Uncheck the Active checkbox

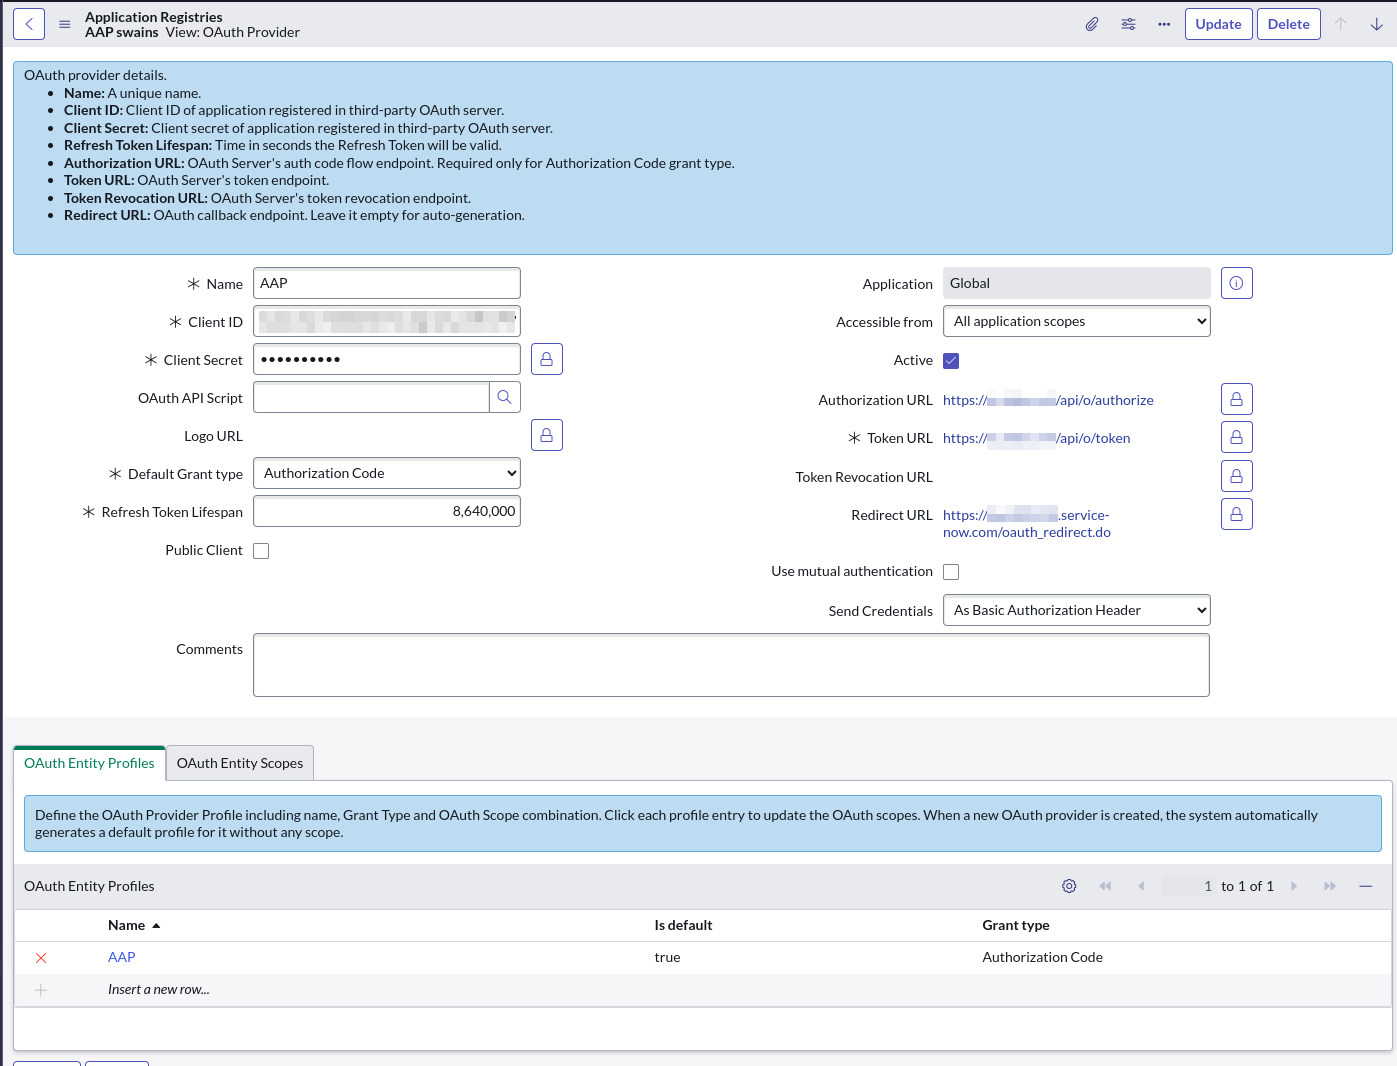pyautogui.click(x=951, y=361)
